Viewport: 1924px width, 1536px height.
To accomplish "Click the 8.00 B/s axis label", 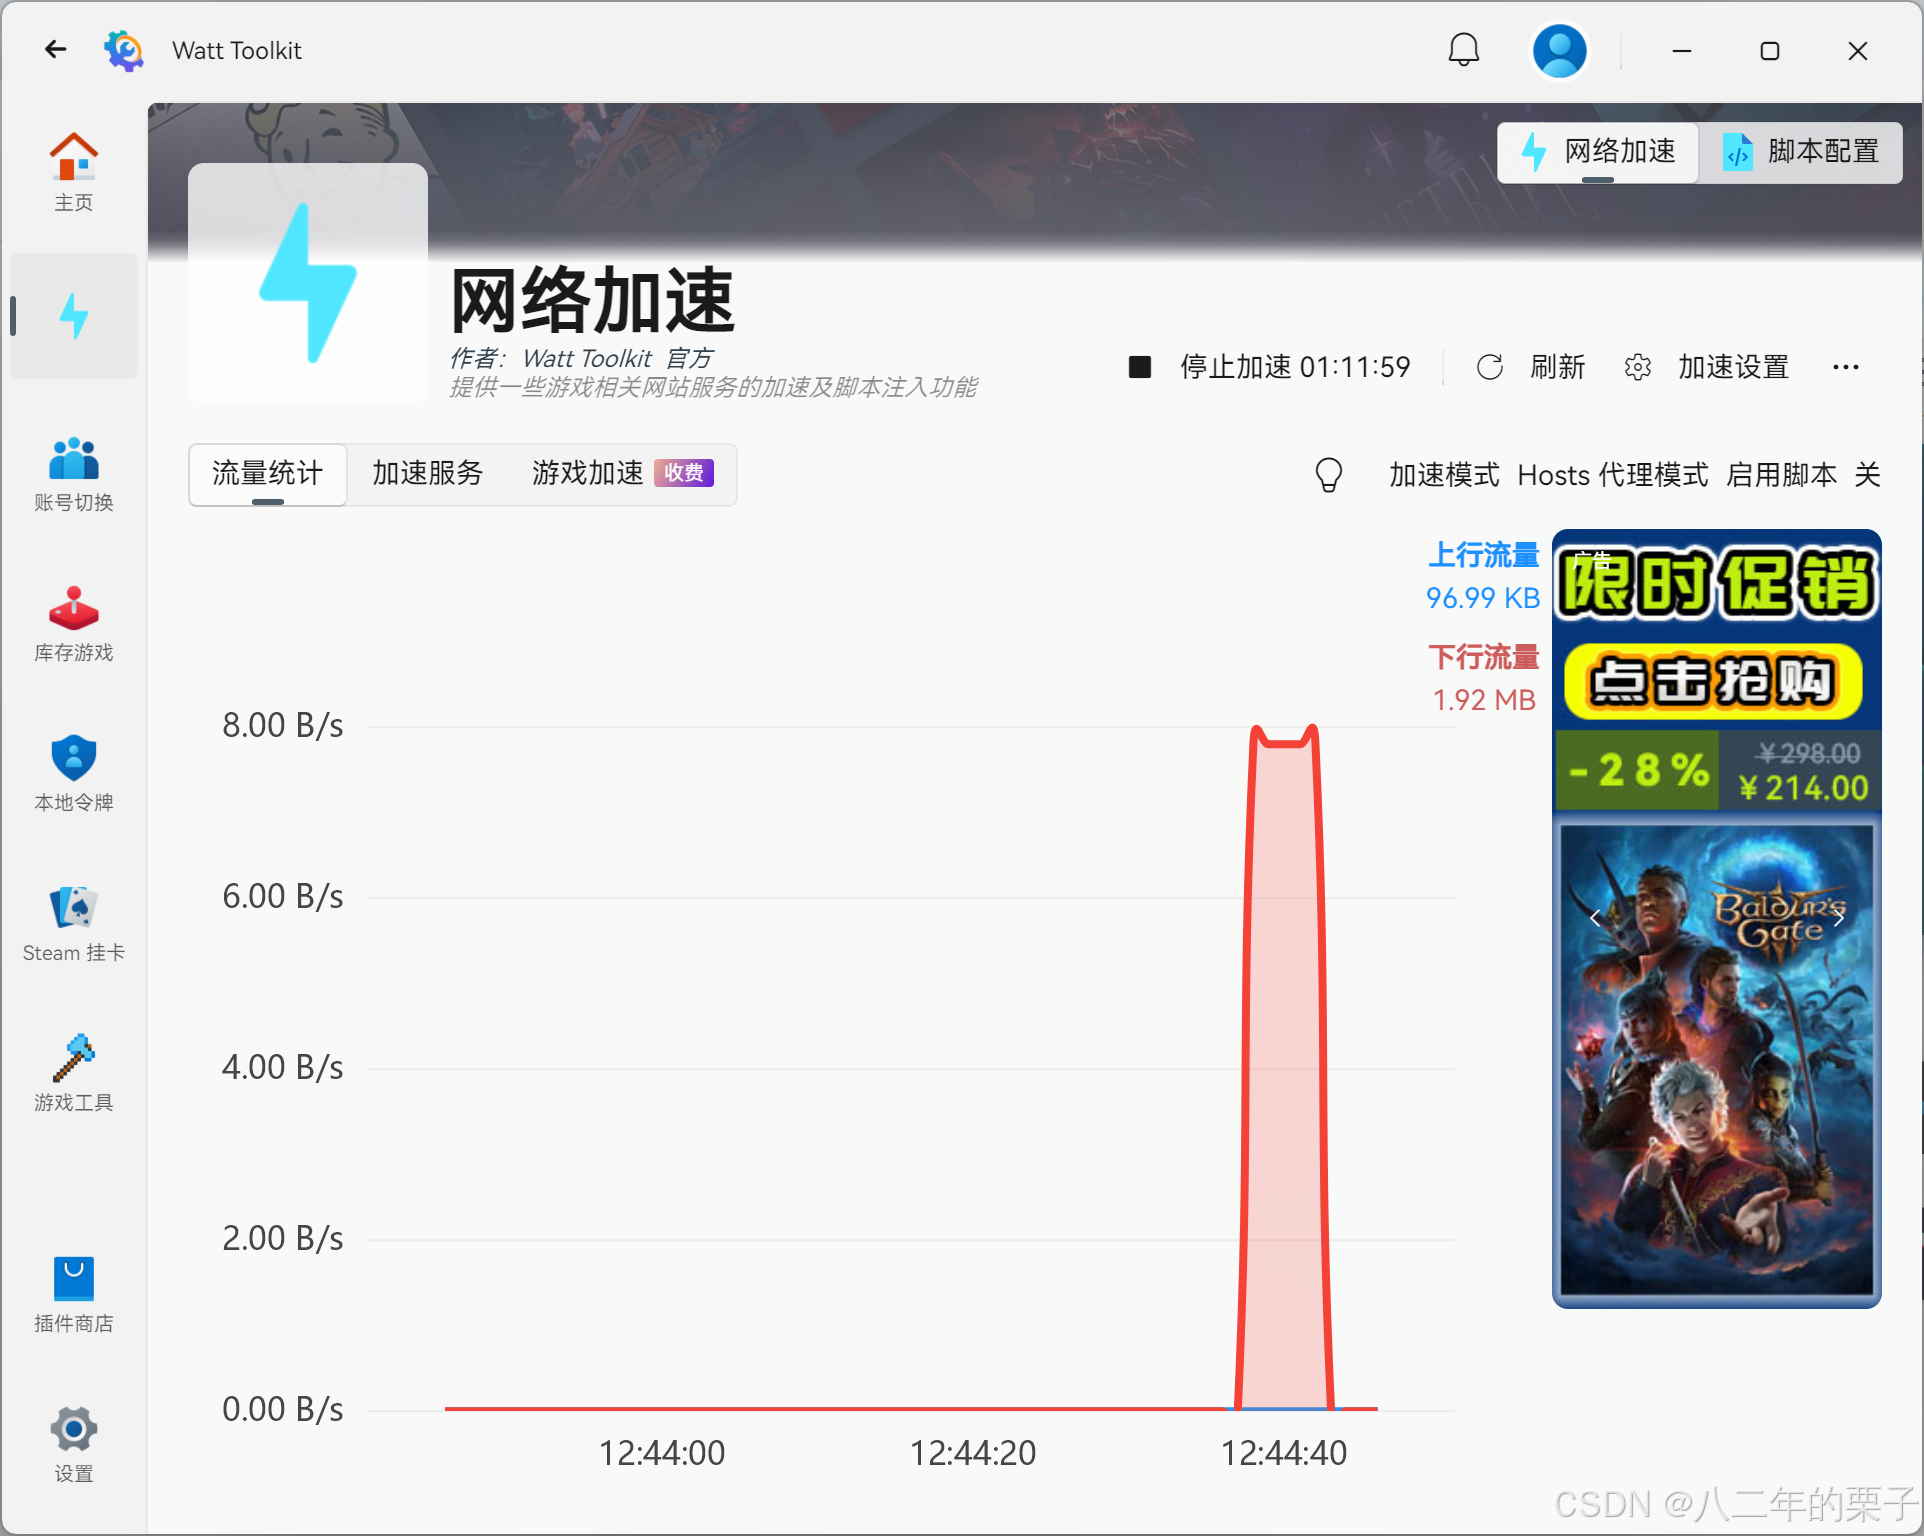I will coord(283,725).
